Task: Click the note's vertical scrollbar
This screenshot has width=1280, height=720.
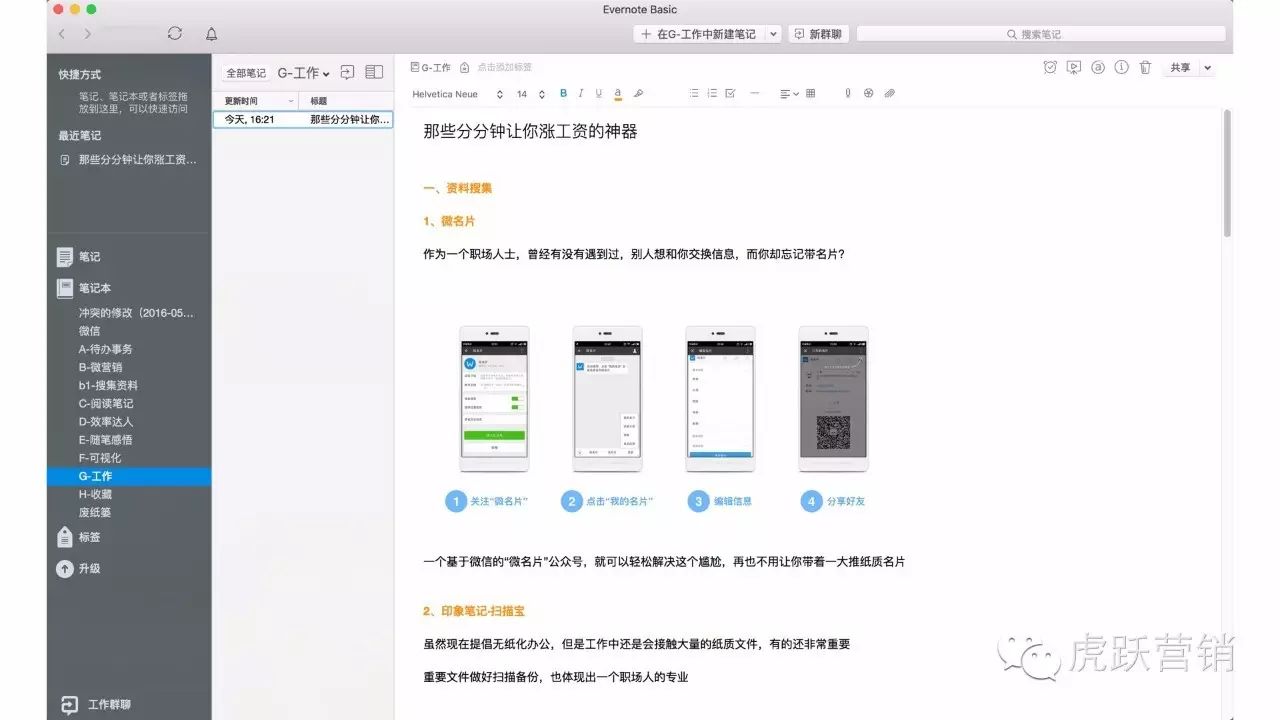Action: pos(1227,172)
